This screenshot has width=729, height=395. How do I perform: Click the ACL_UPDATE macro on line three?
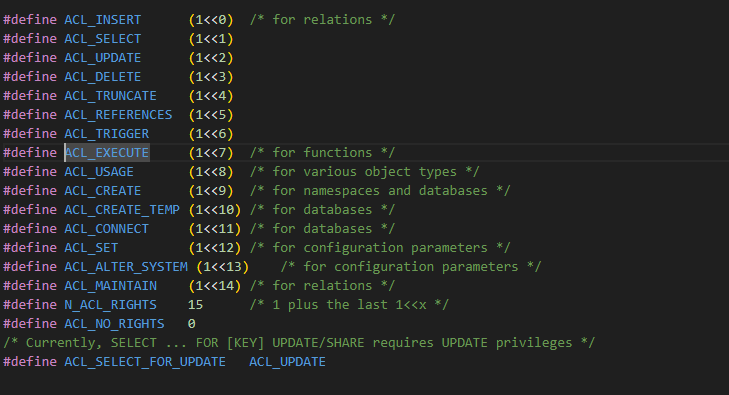pos(103,58)
